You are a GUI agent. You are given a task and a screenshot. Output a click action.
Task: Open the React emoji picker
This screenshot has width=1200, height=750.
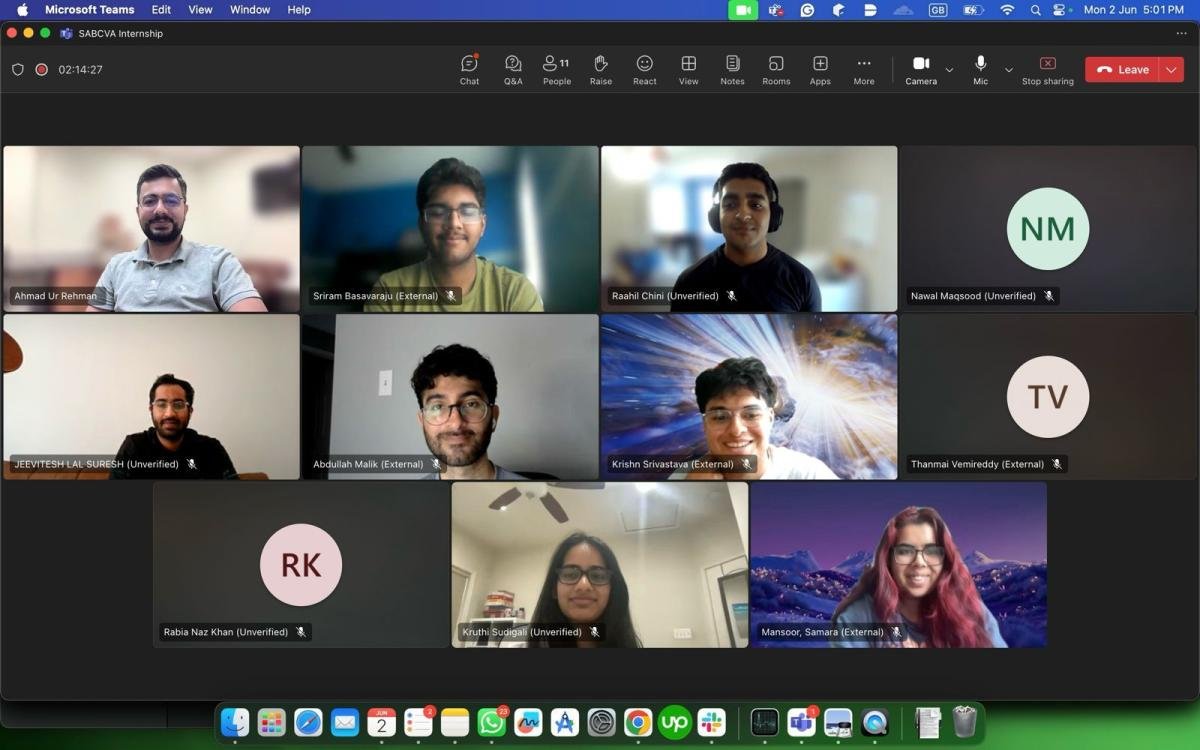[644, 69]
